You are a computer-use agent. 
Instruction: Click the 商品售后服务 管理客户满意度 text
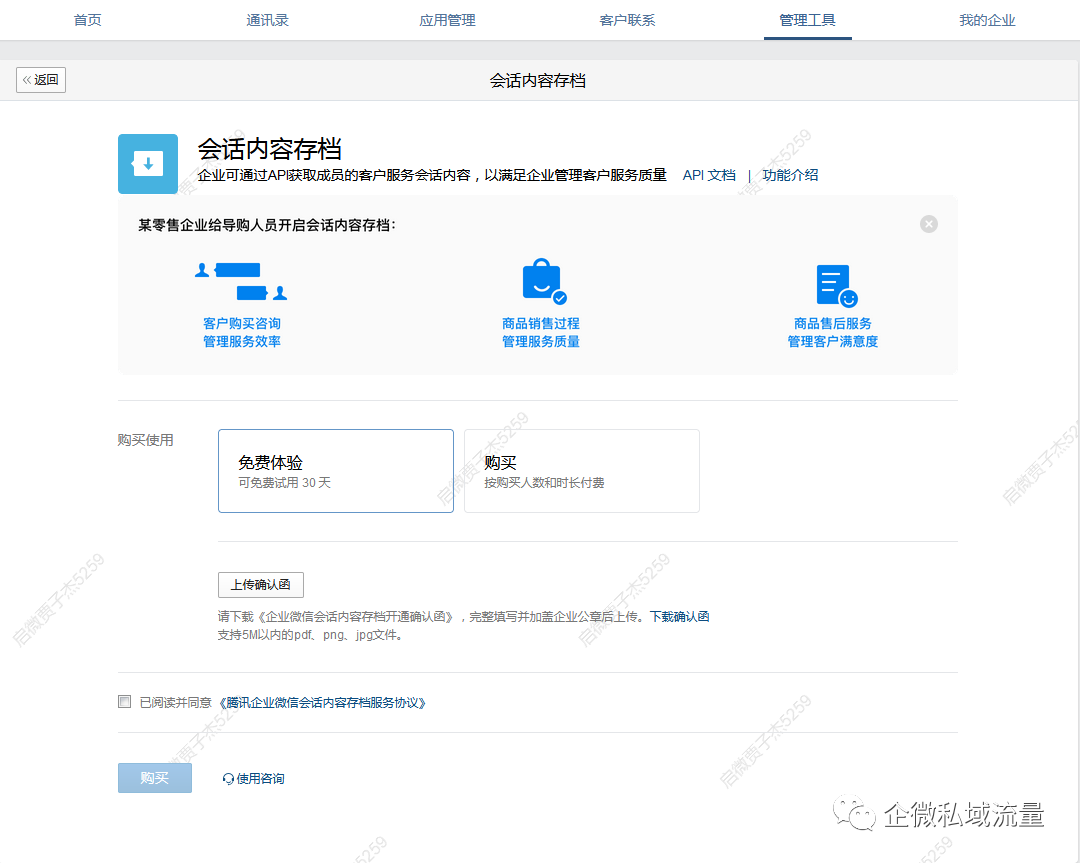pyautogui.click(x=833, y=332)
